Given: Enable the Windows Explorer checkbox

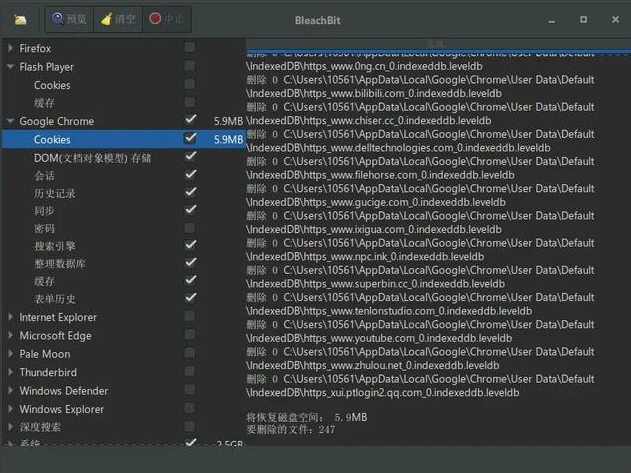Looking at the screenshot, I should pos(190,408).
